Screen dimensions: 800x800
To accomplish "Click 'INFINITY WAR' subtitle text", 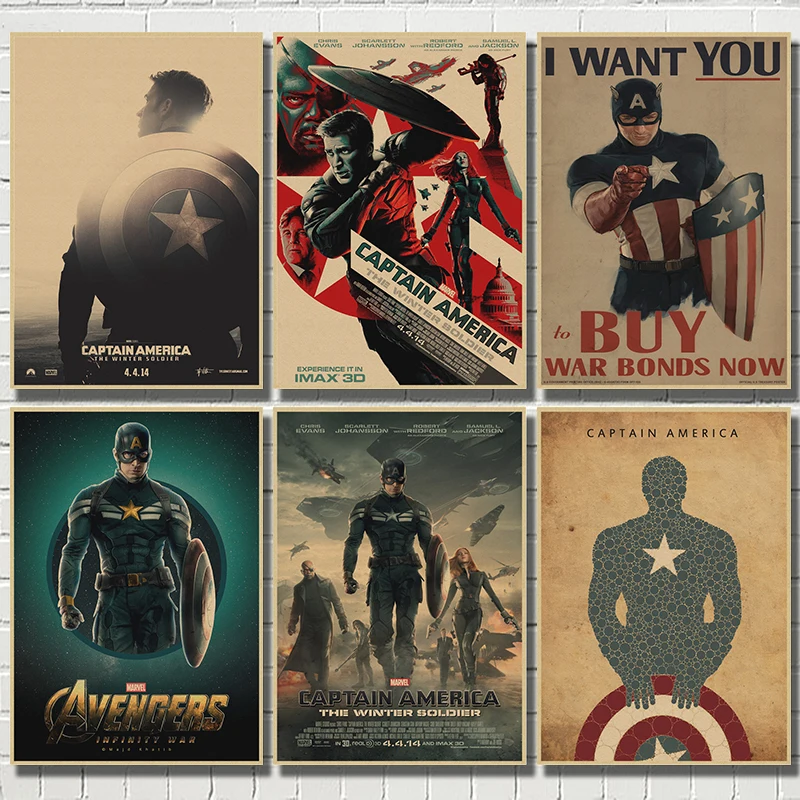I will pyautogui.click(x=146, y=740).
